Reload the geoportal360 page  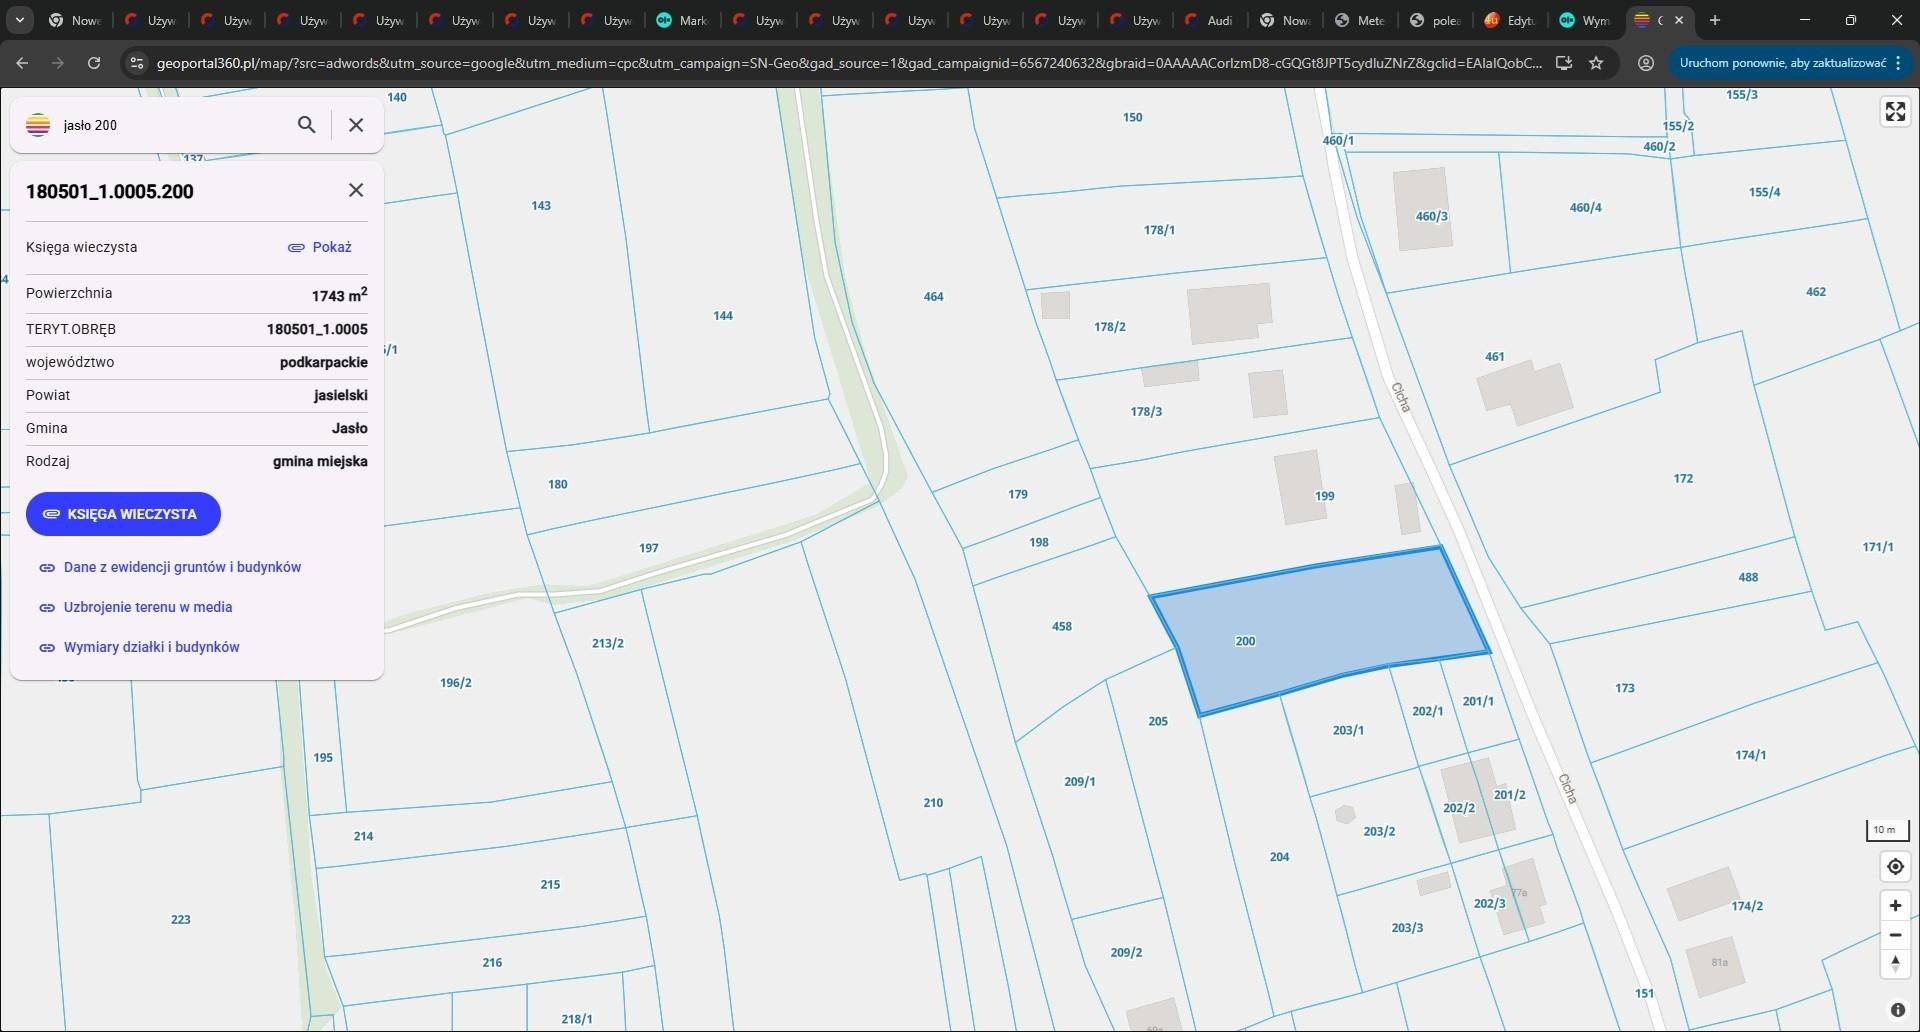pyautogui.click(x=94, y=63)
